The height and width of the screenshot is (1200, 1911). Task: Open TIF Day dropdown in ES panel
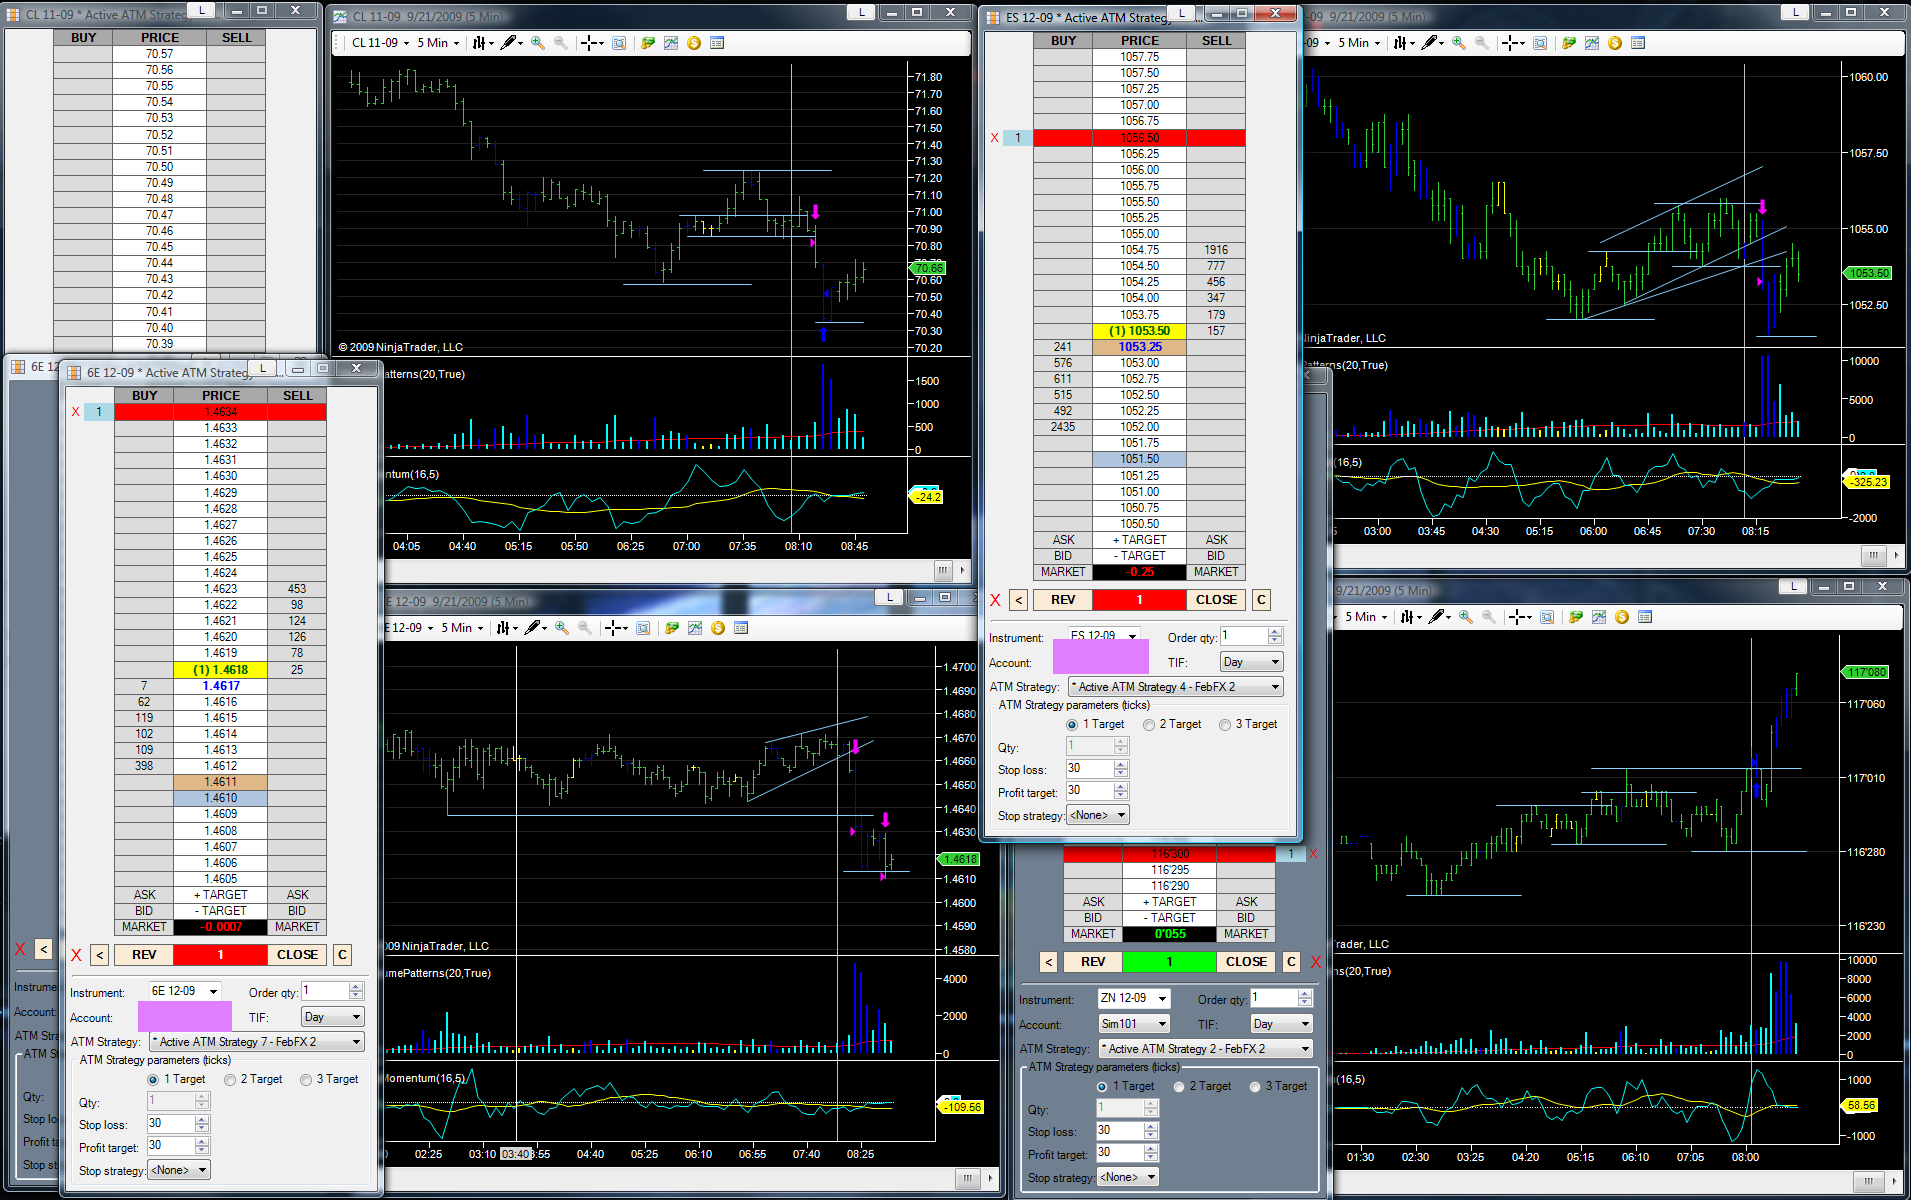click(x=1252, y=662)
